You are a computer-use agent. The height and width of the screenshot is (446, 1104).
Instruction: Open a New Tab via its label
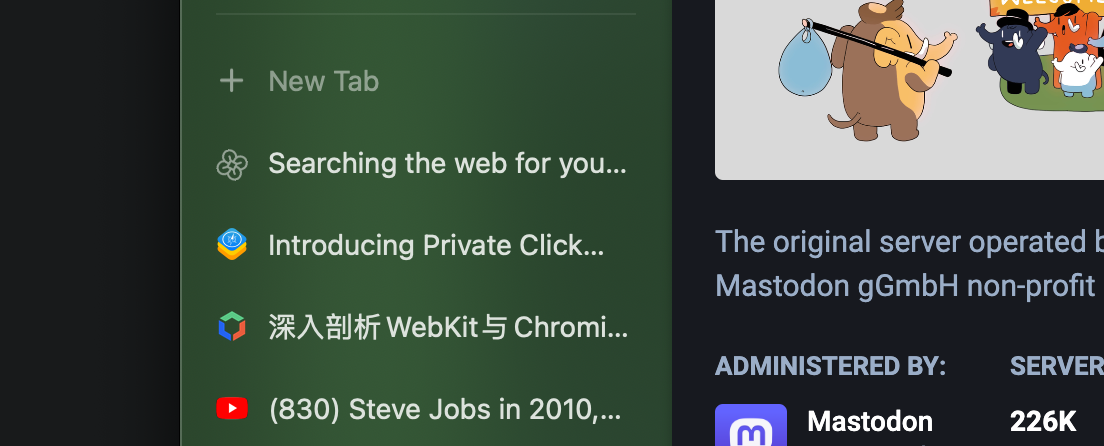tap(323, 81)
